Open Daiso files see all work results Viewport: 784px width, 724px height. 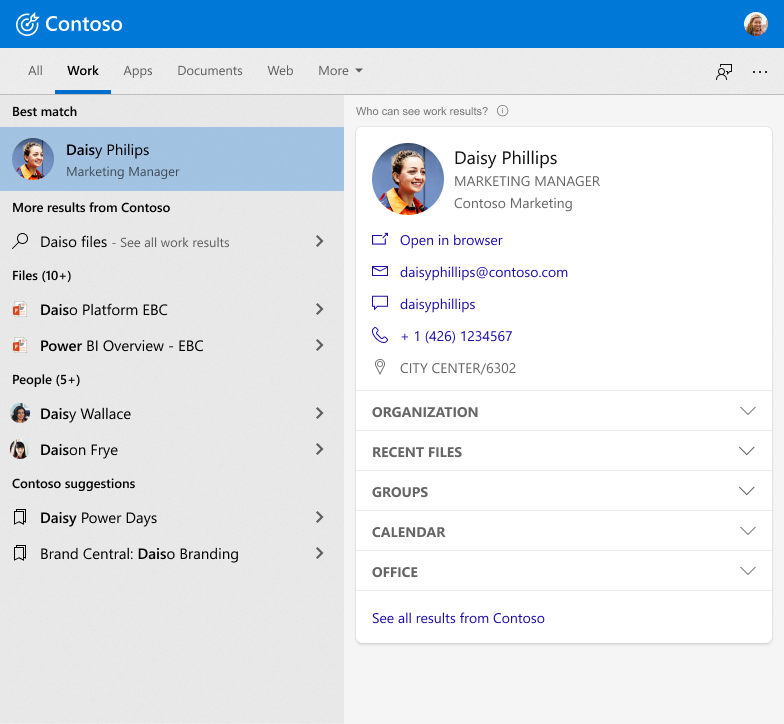(x=172, y=242)
